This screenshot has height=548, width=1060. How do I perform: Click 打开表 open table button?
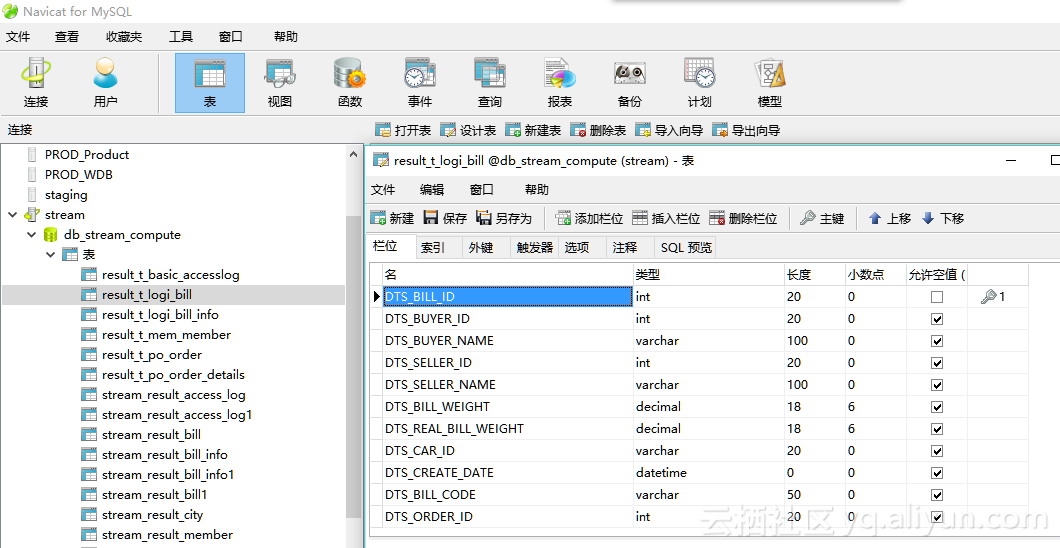pyautogui.click(x=403, y=130)
